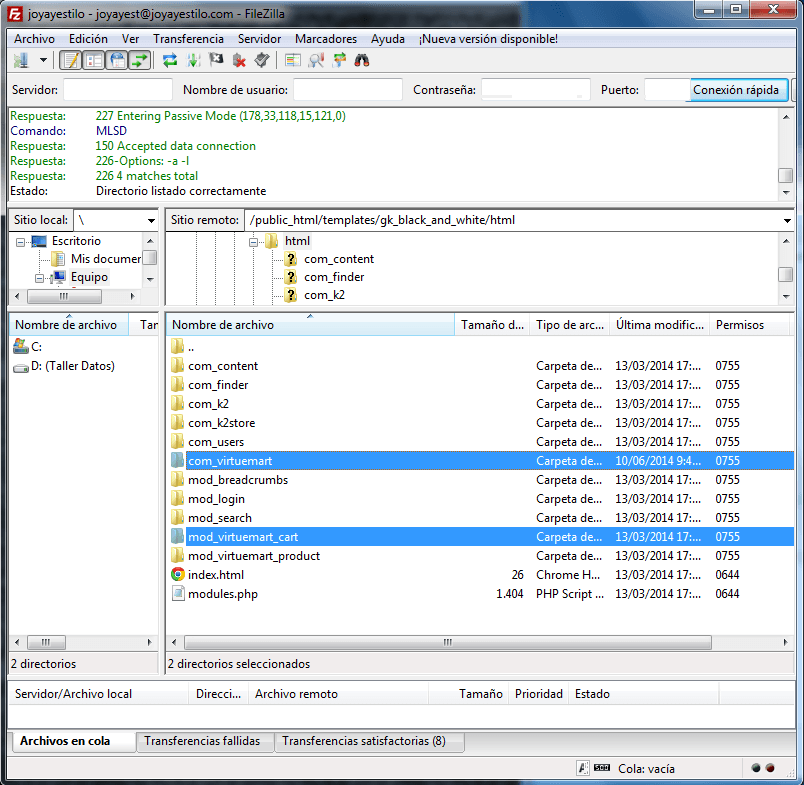This screenshot has width=804, height=785.
Task: Collapse the Equipo tree node
Action: tap(39, 278)
